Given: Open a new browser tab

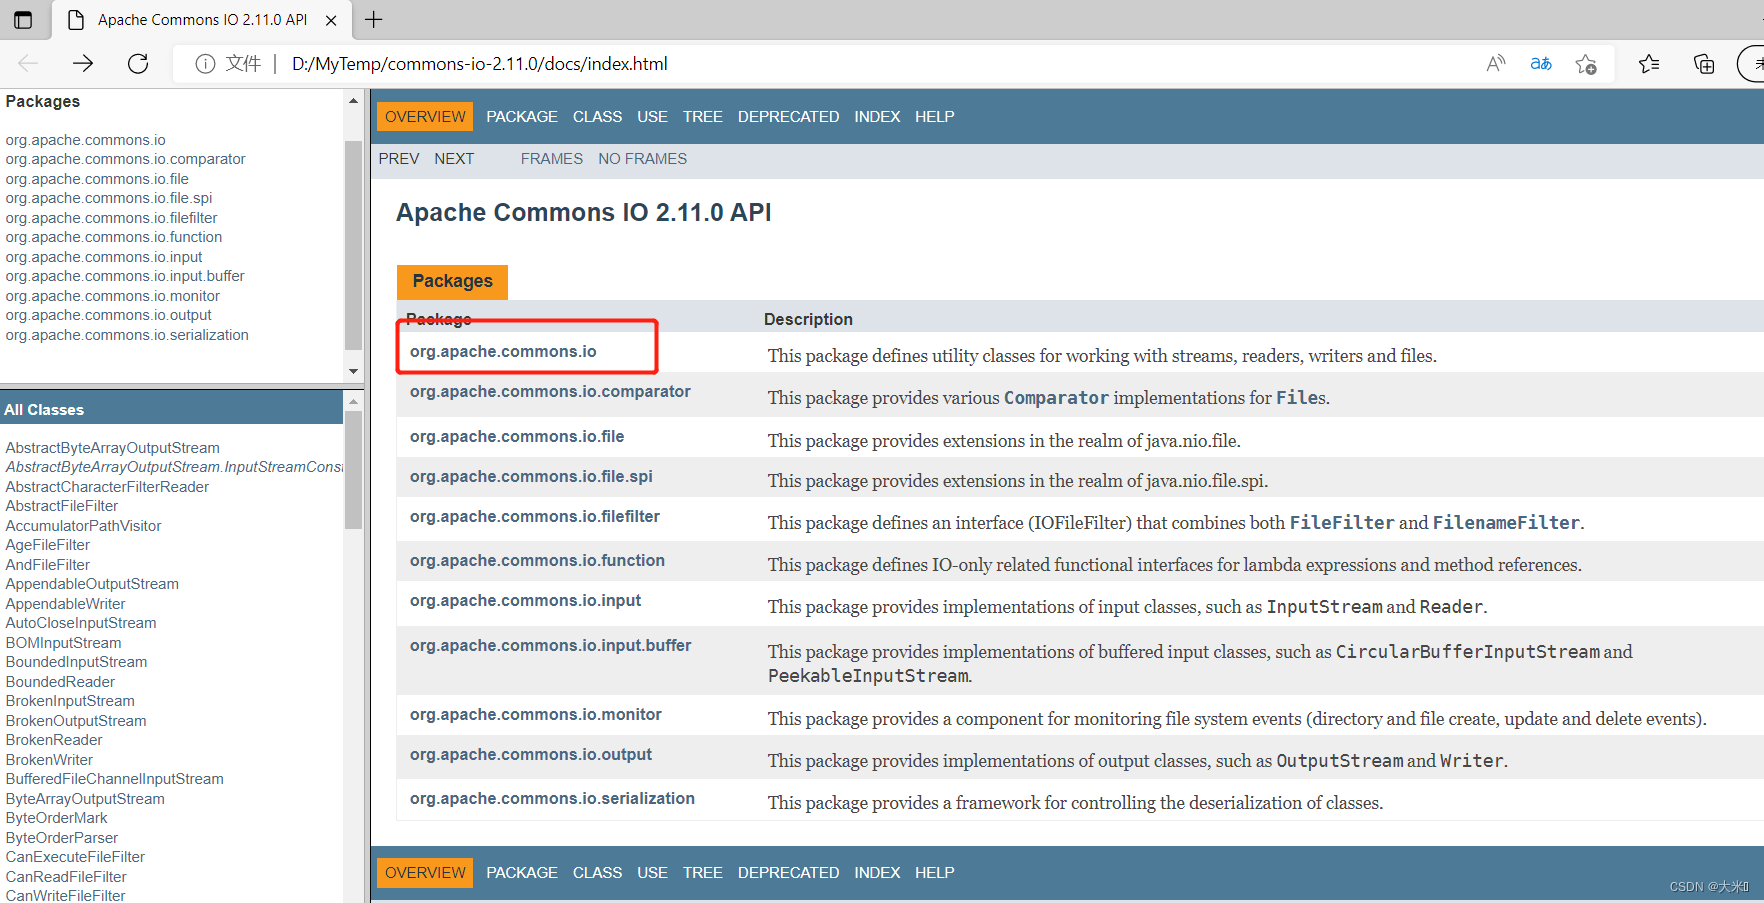Looking at the screenshot, I should (374, 19).
